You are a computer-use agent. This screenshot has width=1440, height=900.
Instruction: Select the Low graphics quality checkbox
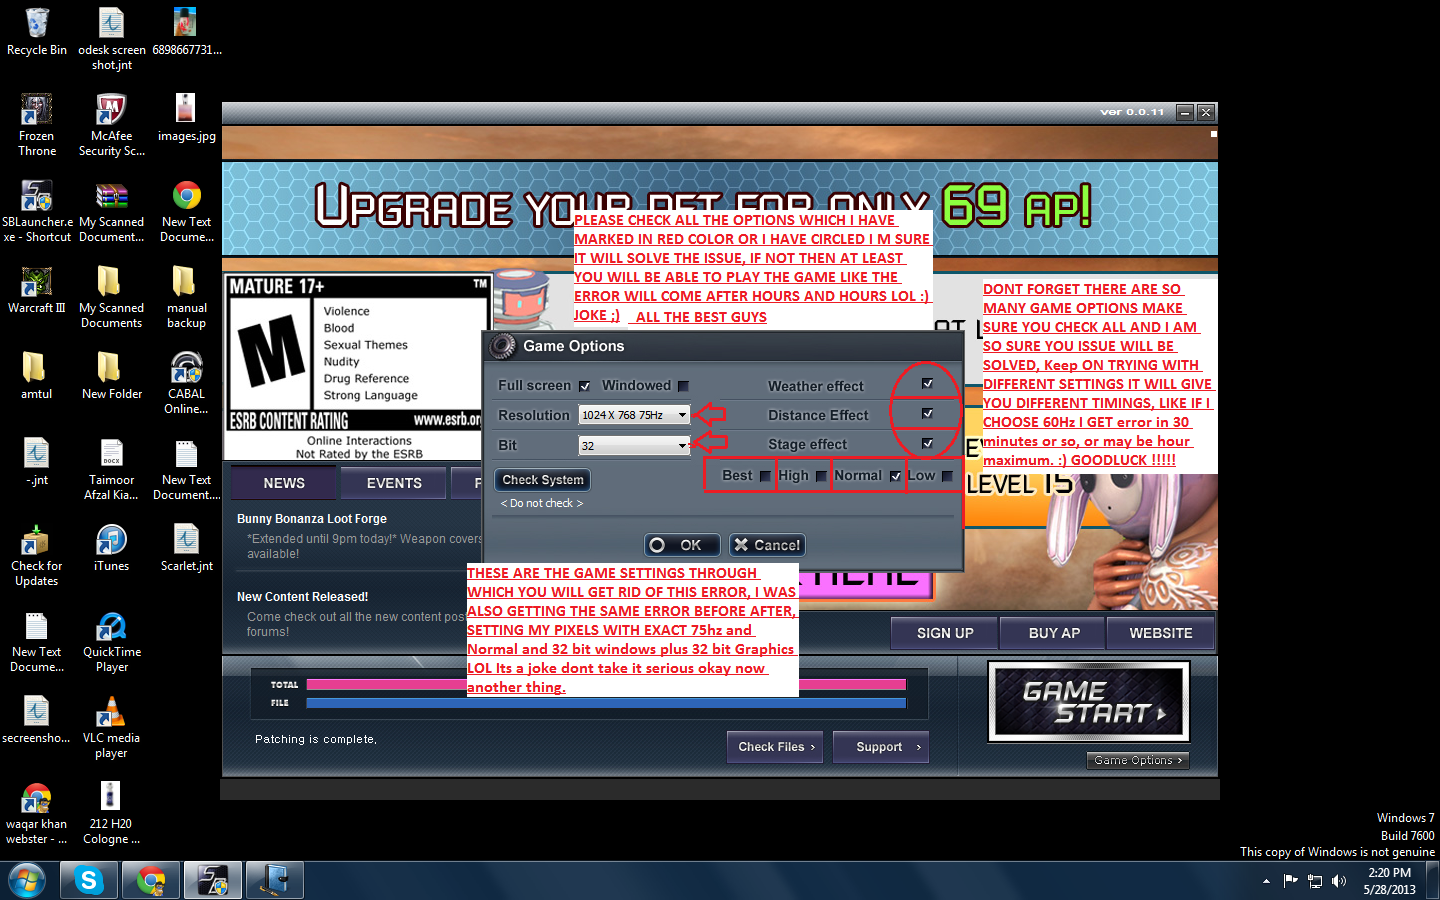pyautogui.click(x=947, y=476)
